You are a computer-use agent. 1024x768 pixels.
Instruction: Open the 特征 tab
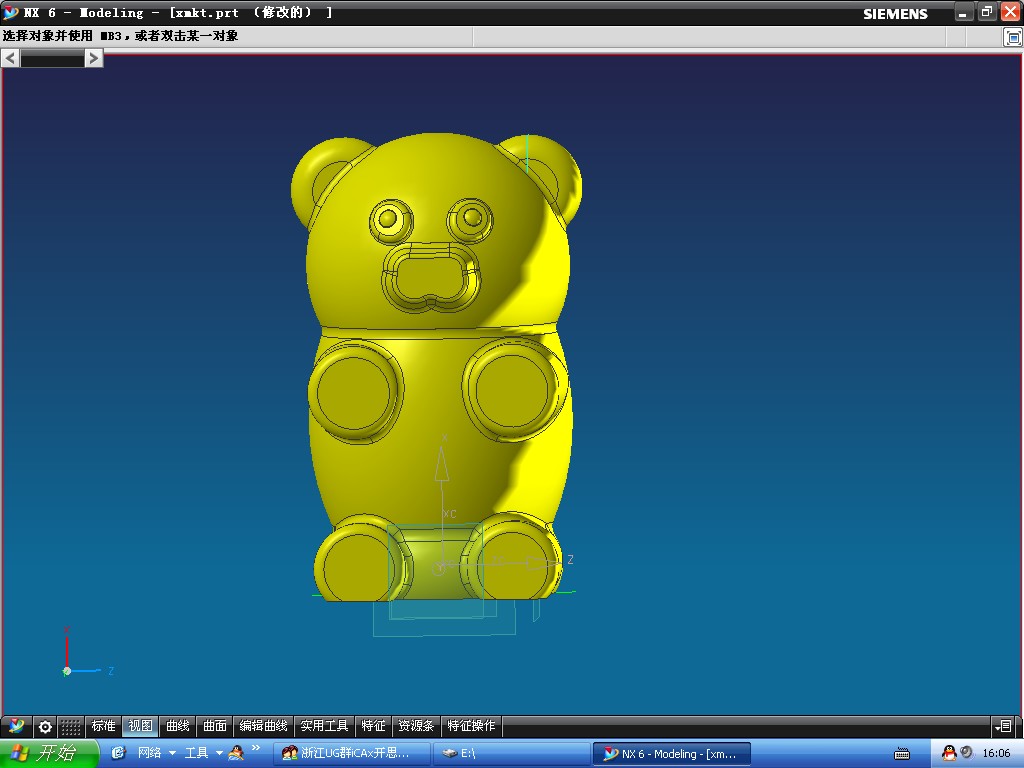(374, 726)
